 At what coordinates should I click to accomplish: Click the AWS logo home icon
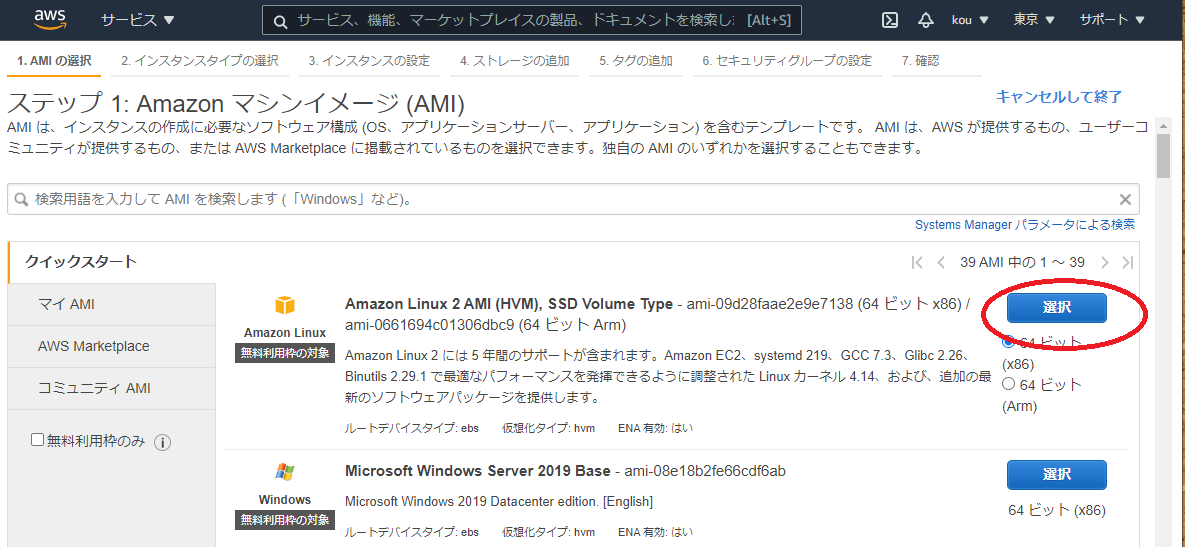click(x=51, y=20)
